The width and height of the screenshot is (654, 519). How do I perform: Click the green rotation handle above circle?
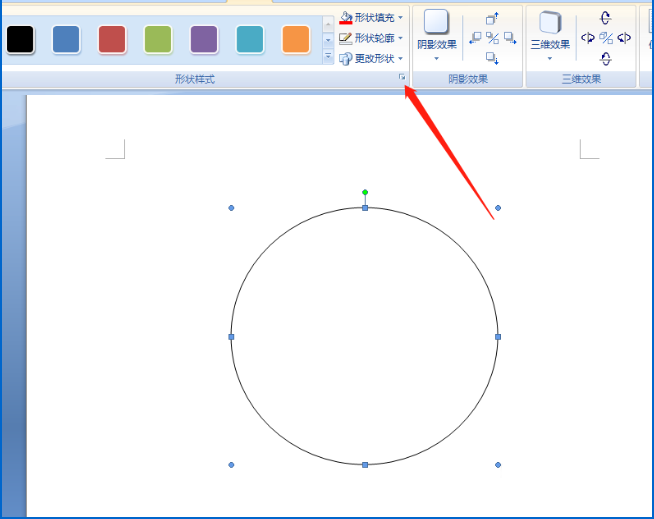pos(365,192)
